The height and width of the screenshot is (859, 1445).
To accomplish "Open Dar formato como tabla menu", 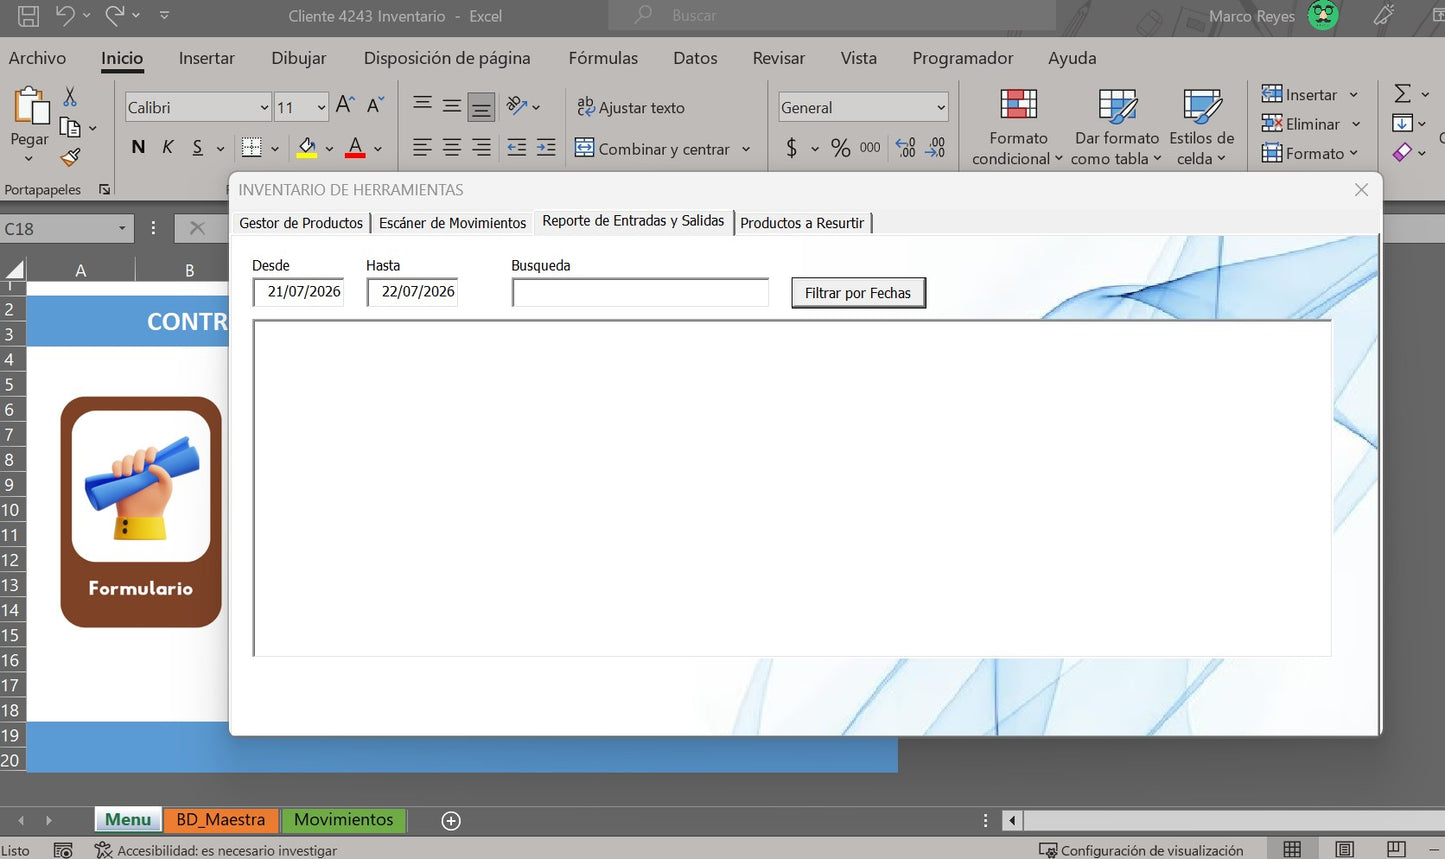I will pos(1117,127).
